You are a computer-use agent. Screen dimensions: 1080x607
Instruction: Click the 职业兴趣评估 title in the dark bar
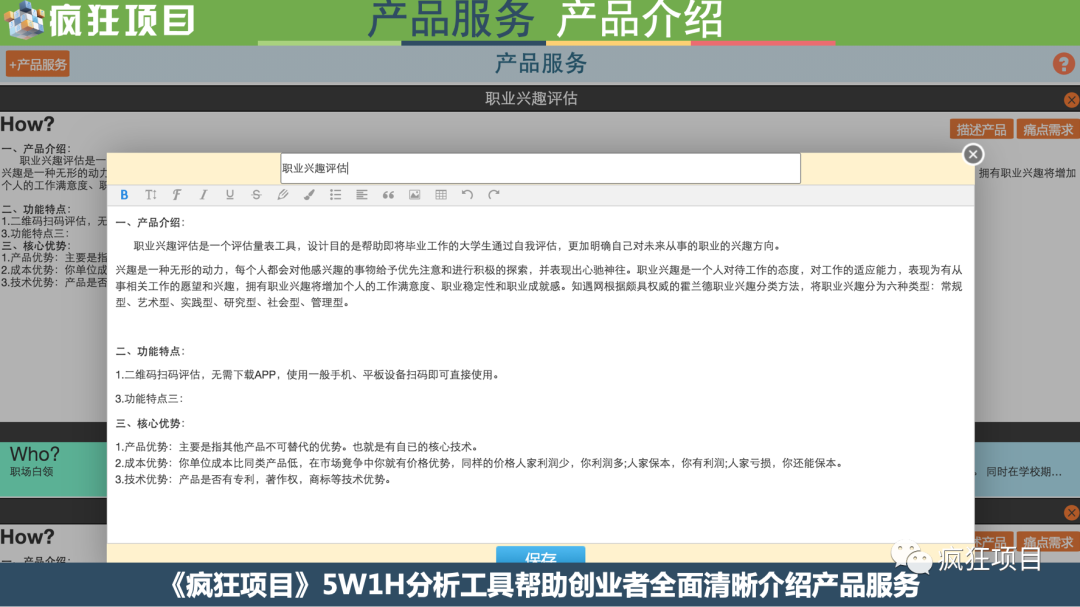click(531, 99)
